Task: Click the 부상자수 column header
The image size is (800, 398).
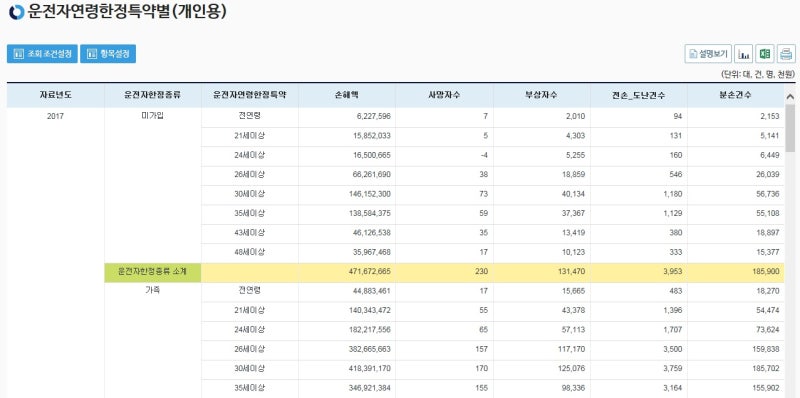Action: point(541,95)
